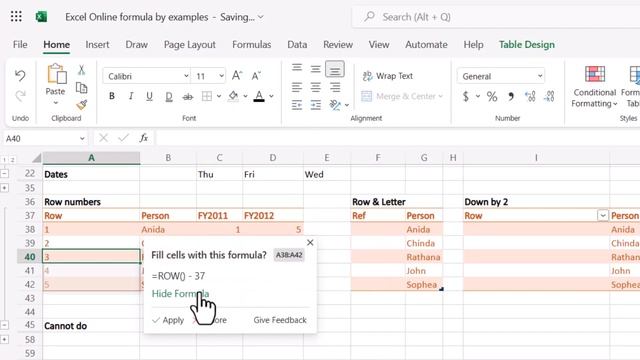Click the formula bar input
The image size is (640, 360).
[398, 138]
